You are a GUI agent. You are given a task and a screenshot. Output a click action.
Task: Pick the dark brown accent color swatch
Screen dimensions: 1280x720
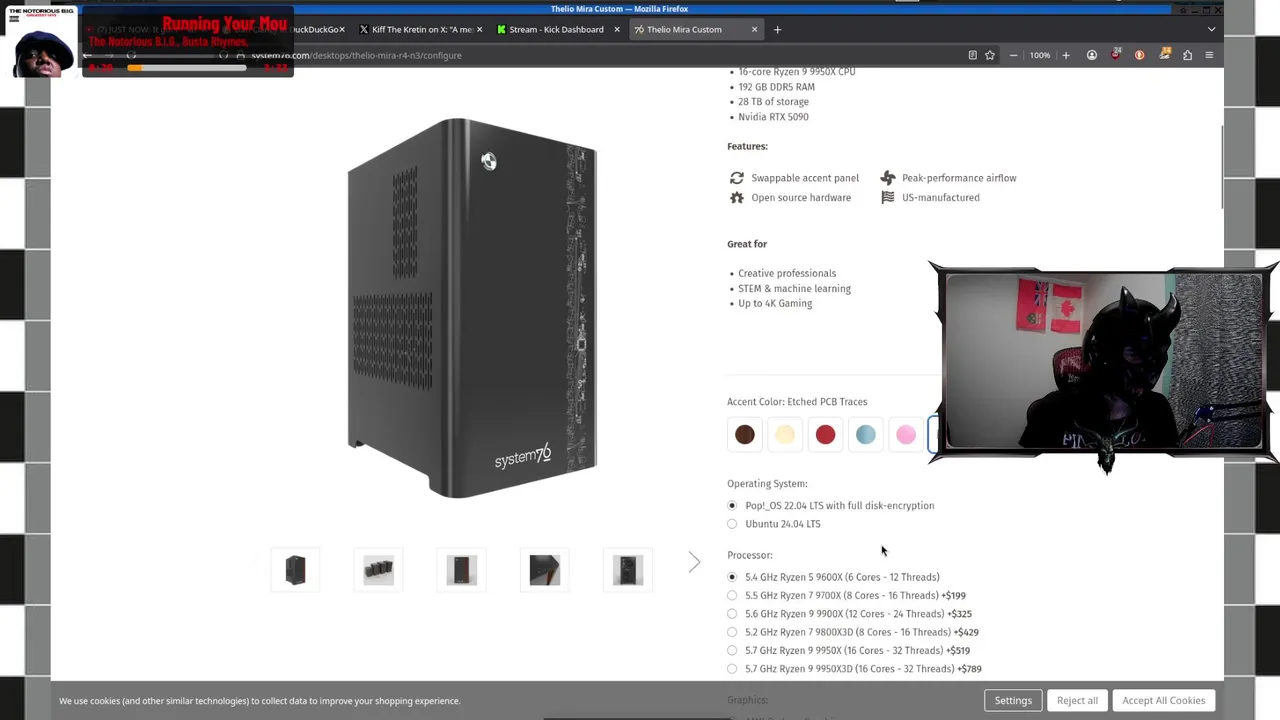[745, 435]
